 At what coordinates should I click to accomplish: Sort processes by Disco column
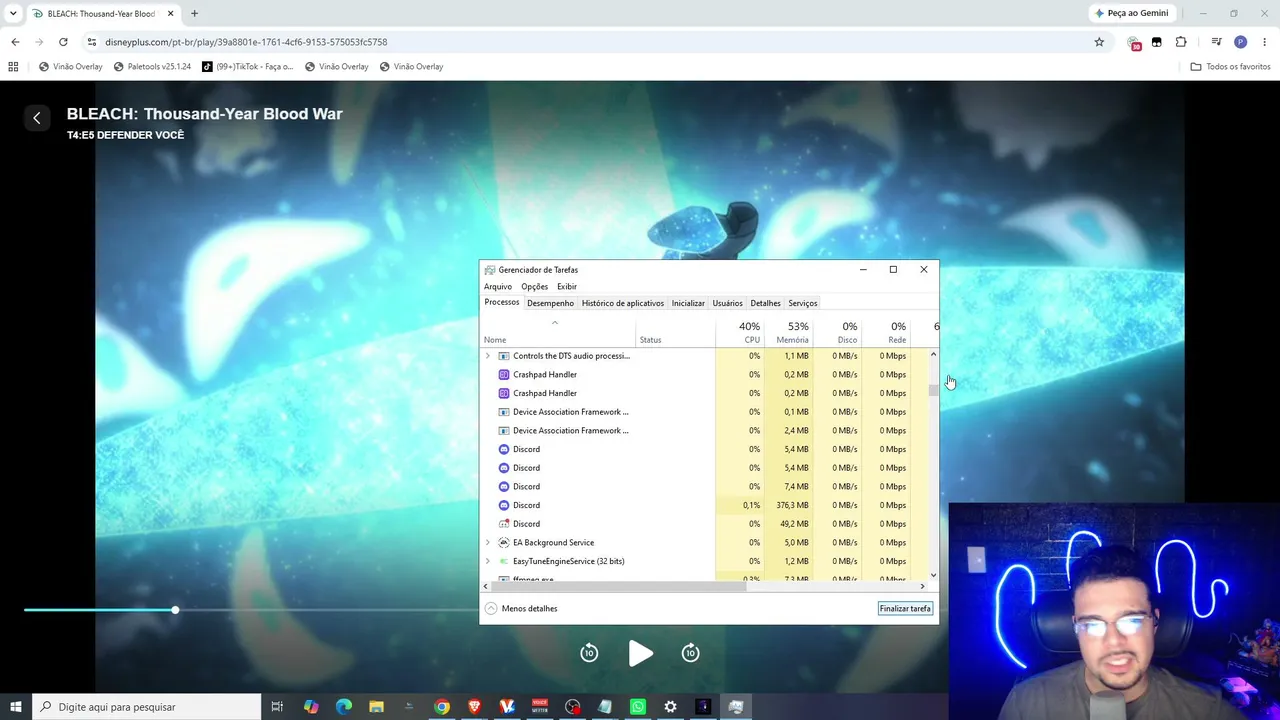(838, 333)
